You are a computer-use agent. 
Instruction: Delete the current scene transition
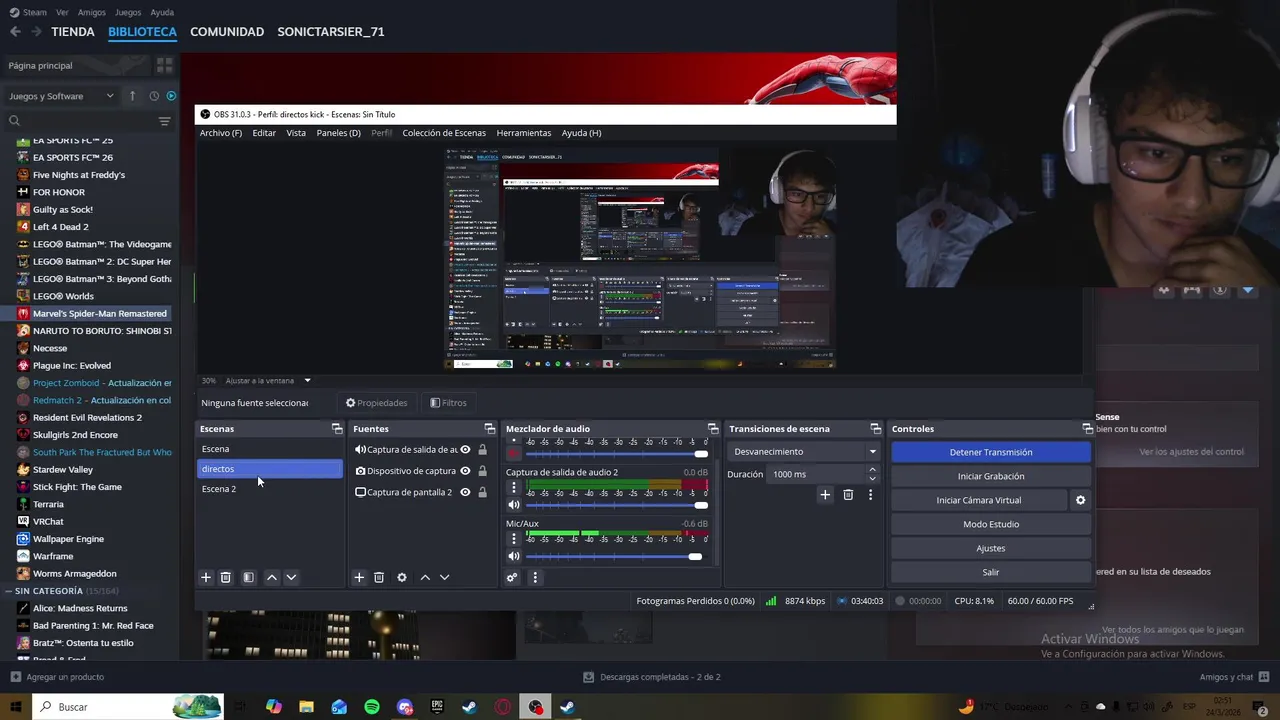tap(848, 494)
